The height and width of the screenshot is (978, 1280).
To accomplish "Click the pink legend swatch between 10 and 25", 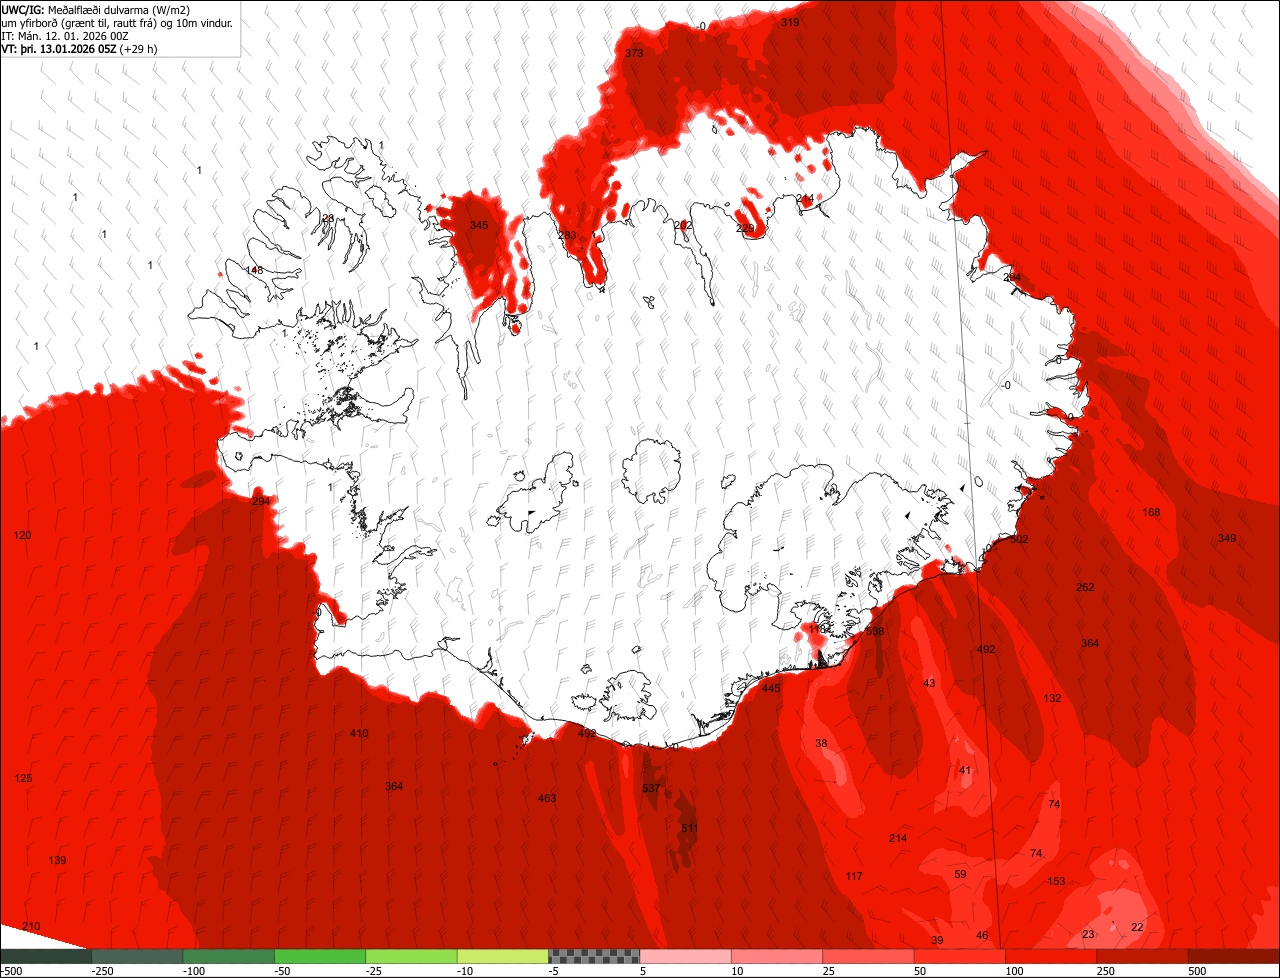I will point(776,956).
